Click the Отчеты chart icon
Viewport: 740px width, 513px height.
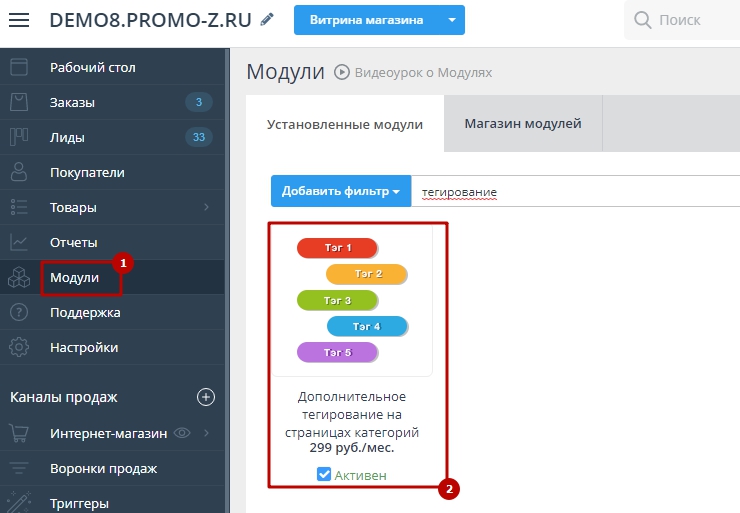(x=19, y=242)
